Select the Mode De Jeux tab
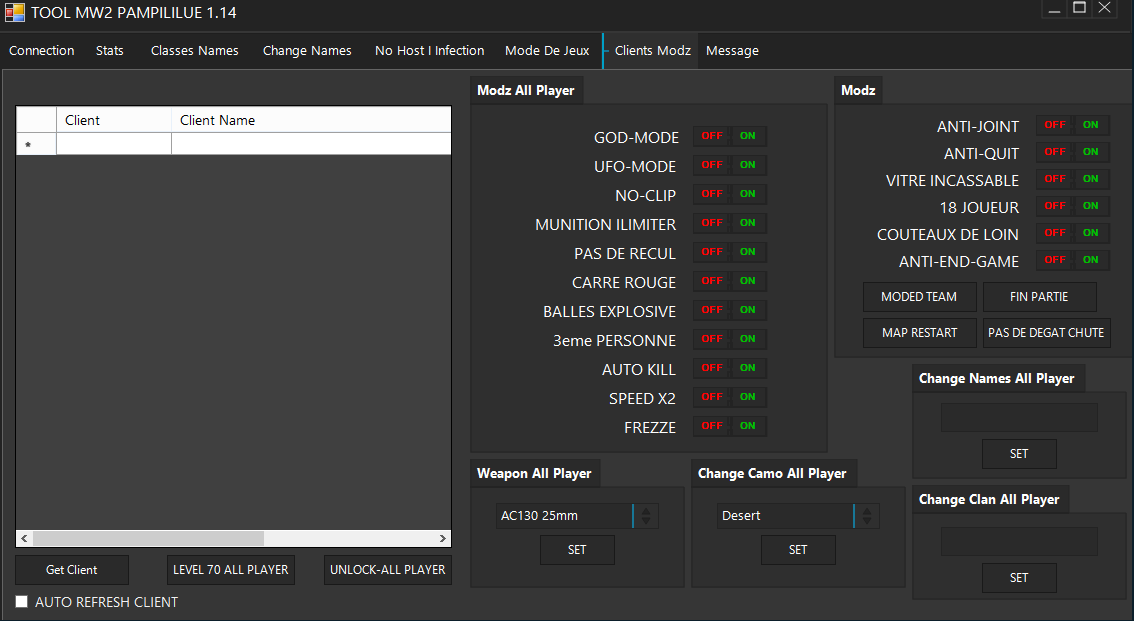The height and width of the screenshot is (621, 1134). (x=547, y=51)
